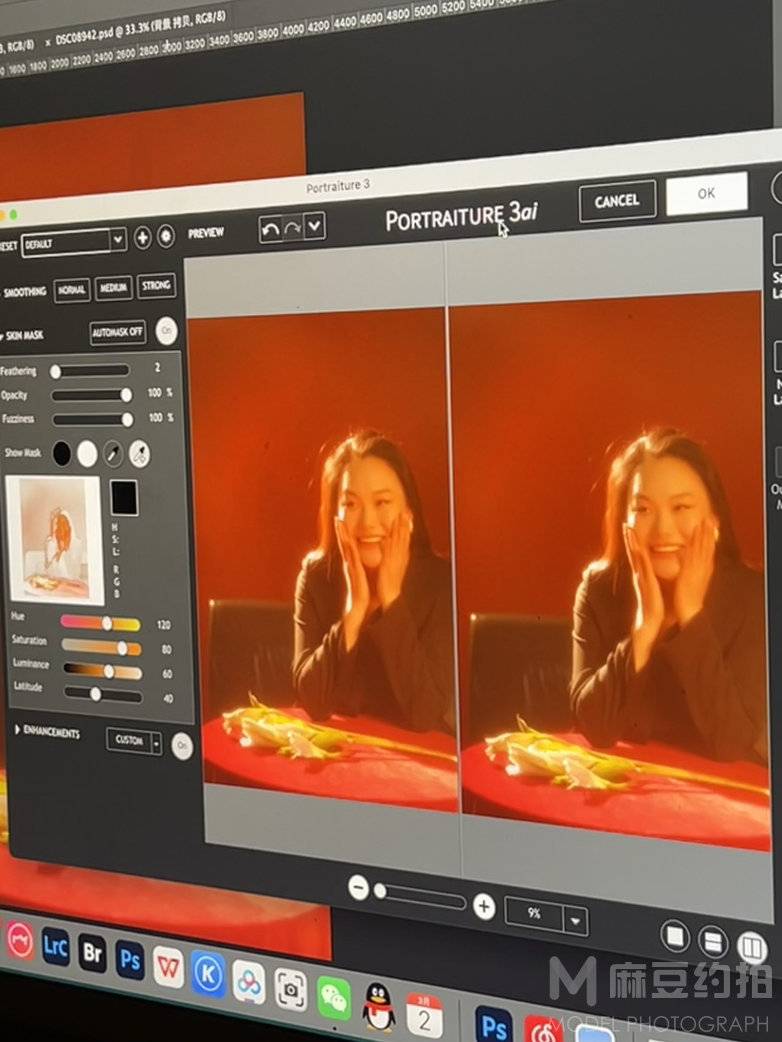Open WeChat from the dock
Viewport: 782px width, 1042px height.
pyautogui.click(x=334, y=997)
